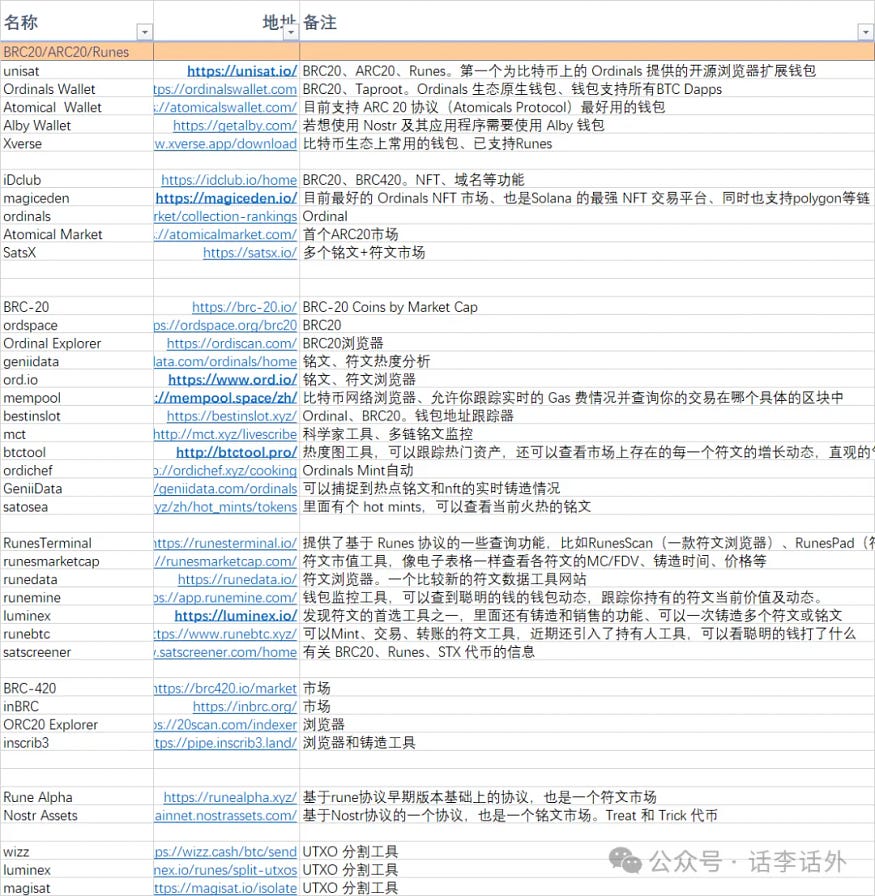Select the Alby Wallet cell

tap(77, 125)
